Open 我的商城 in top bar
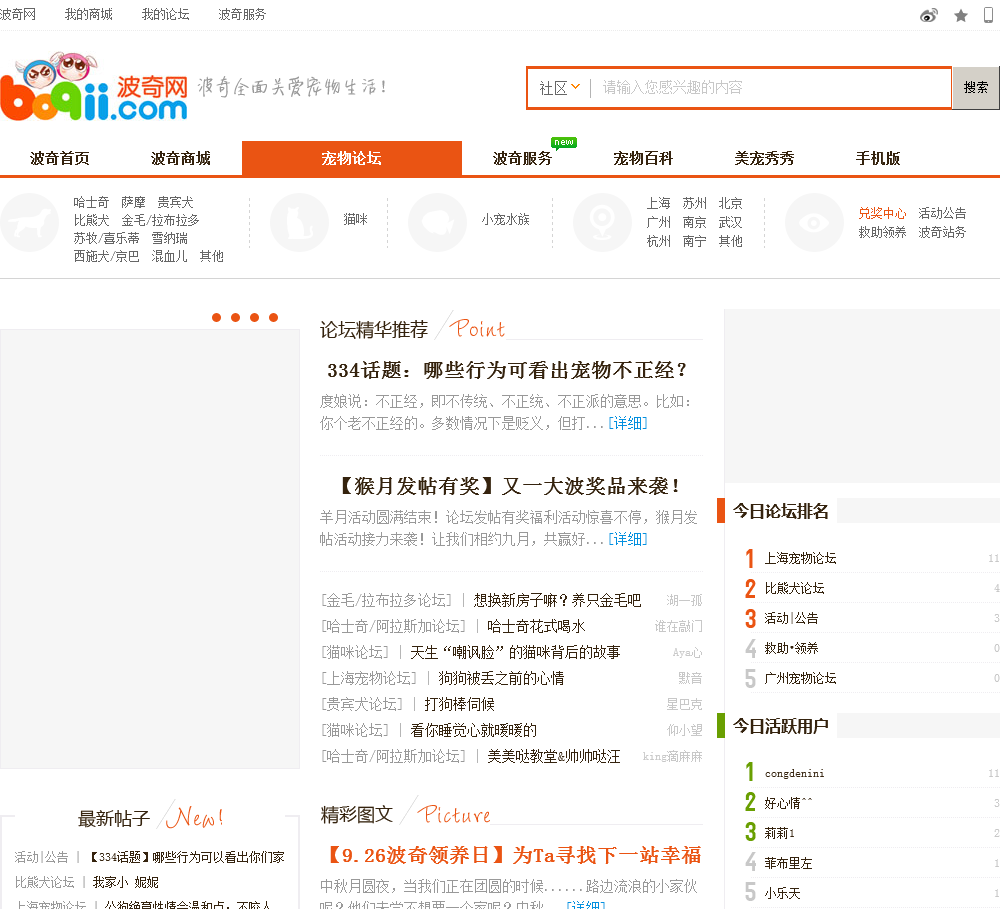 click(89, 14)
